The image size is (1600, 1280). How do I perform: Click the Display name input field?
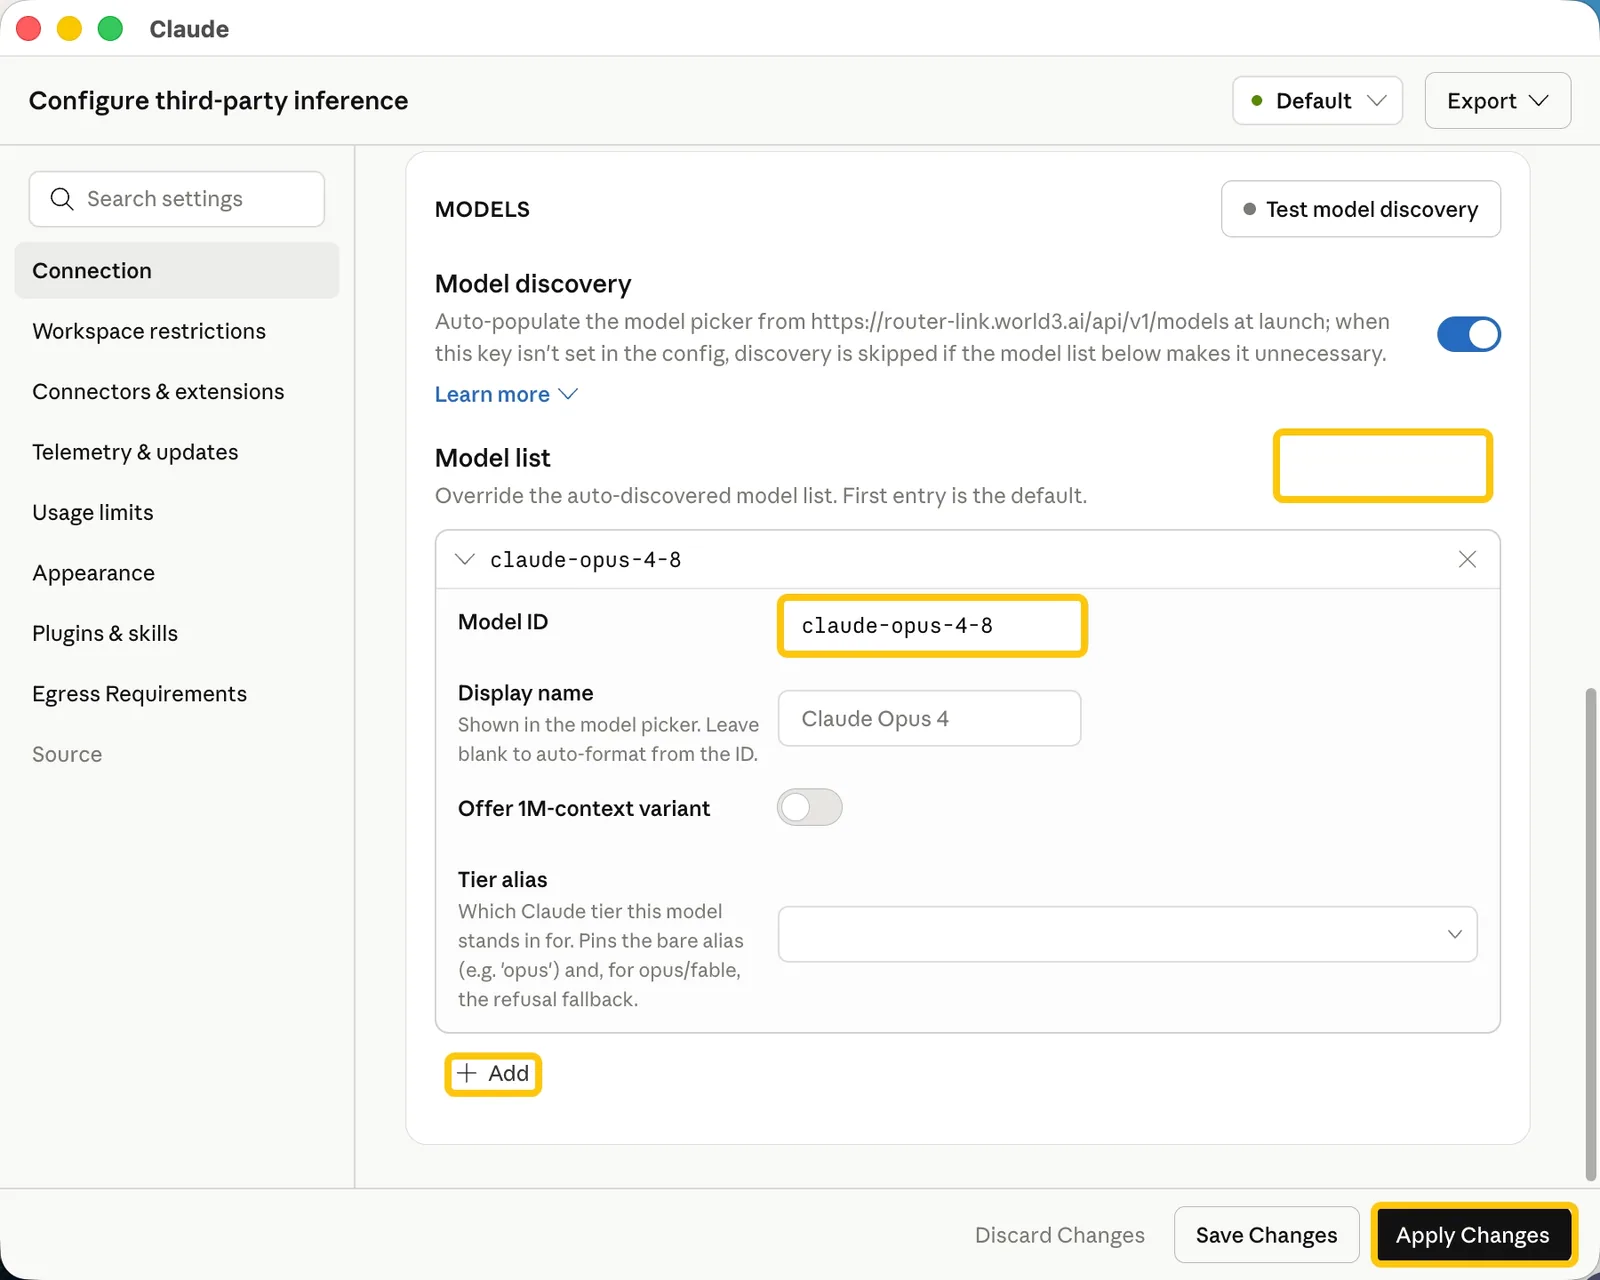[929, 718]
